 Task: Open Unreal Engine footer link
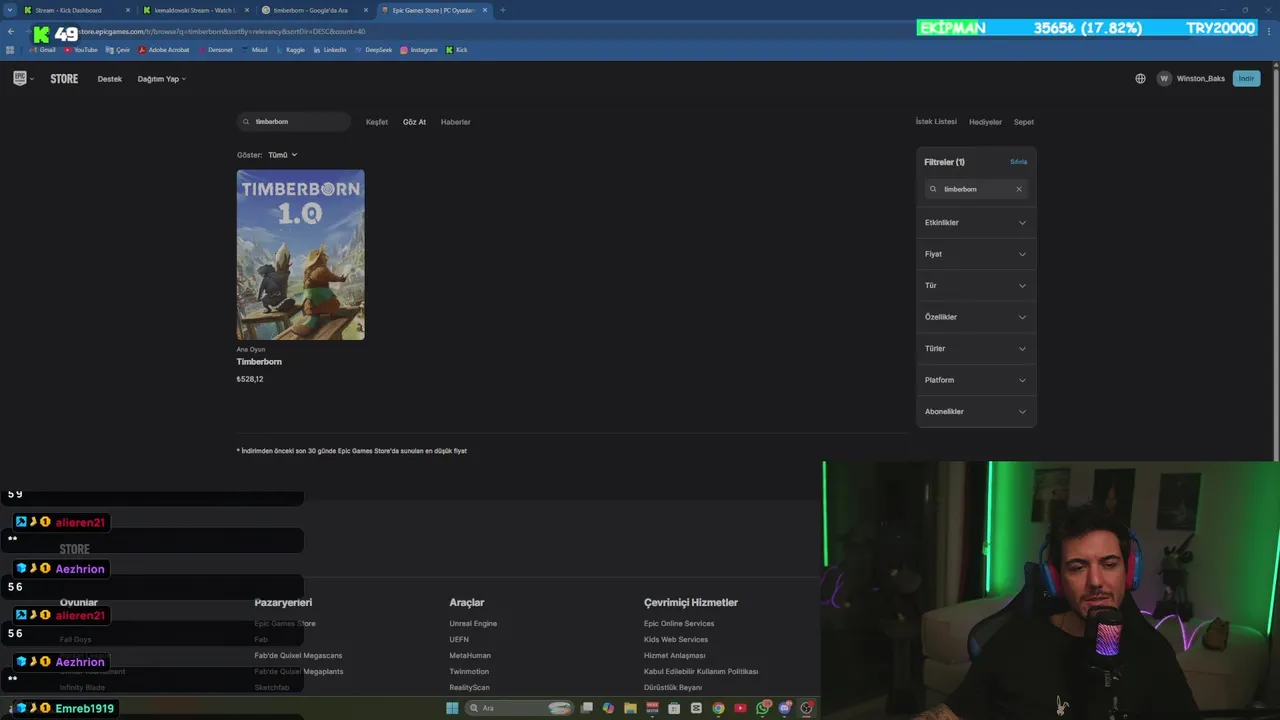473,624
